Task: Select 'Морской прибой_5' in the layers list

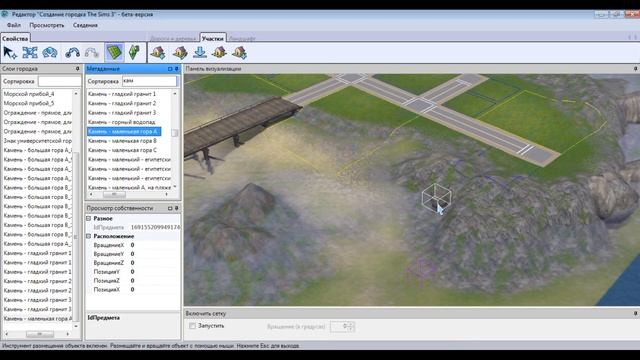Action: (x=29, y=103)
